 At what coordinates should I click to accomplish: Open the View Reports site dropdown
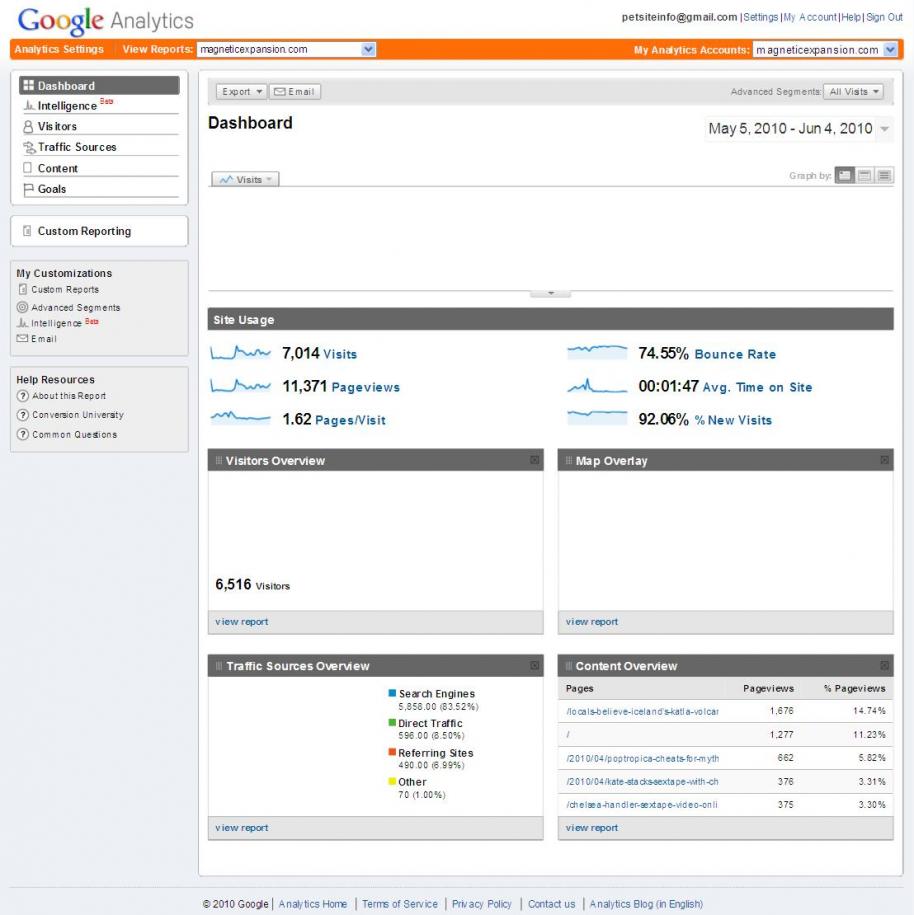point(368,50)
